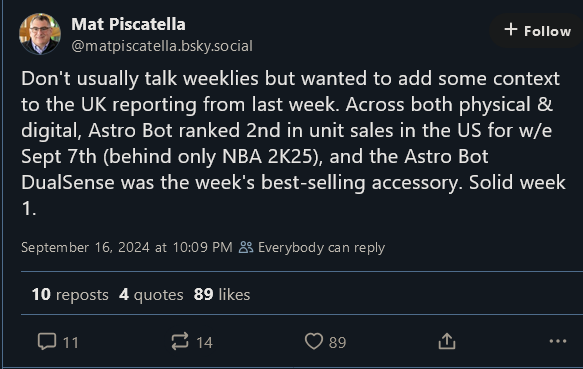This screenshot has height=369, width=583.
Task: View the 4 quotes list
Action: 151,295
